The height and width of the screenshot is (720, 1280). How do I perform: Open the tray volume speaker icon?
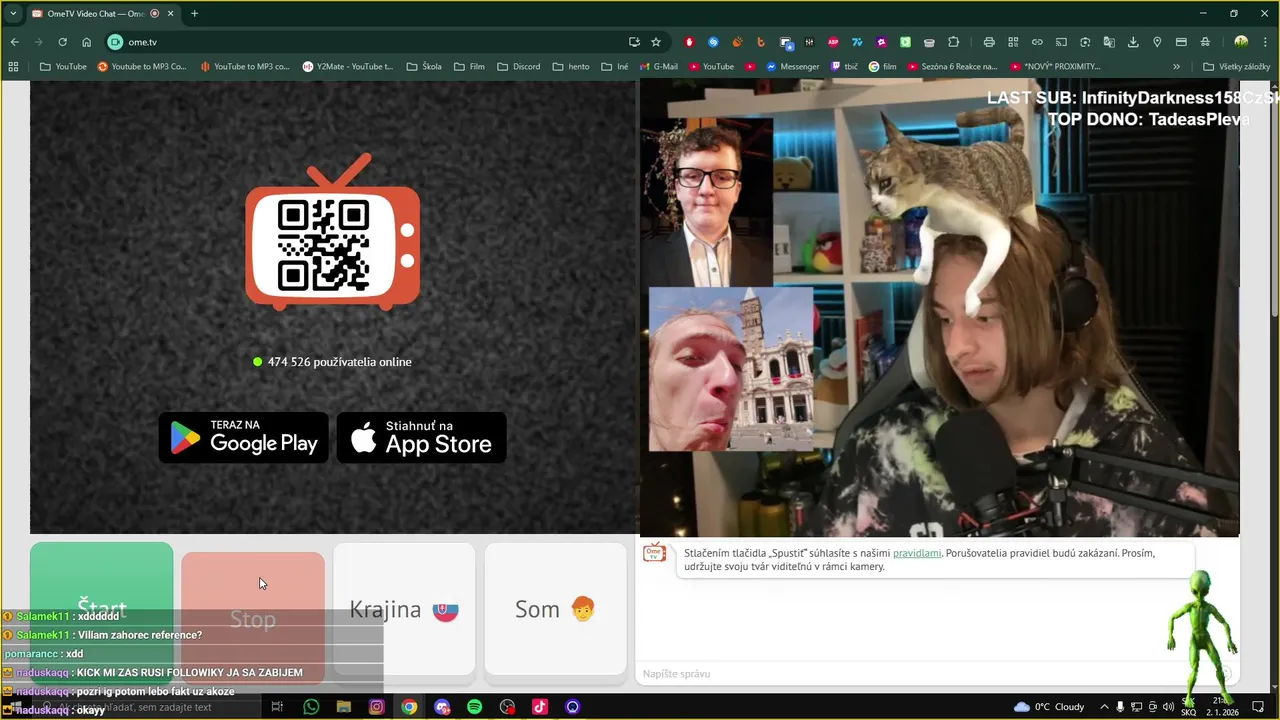[x=1169, y=707]
